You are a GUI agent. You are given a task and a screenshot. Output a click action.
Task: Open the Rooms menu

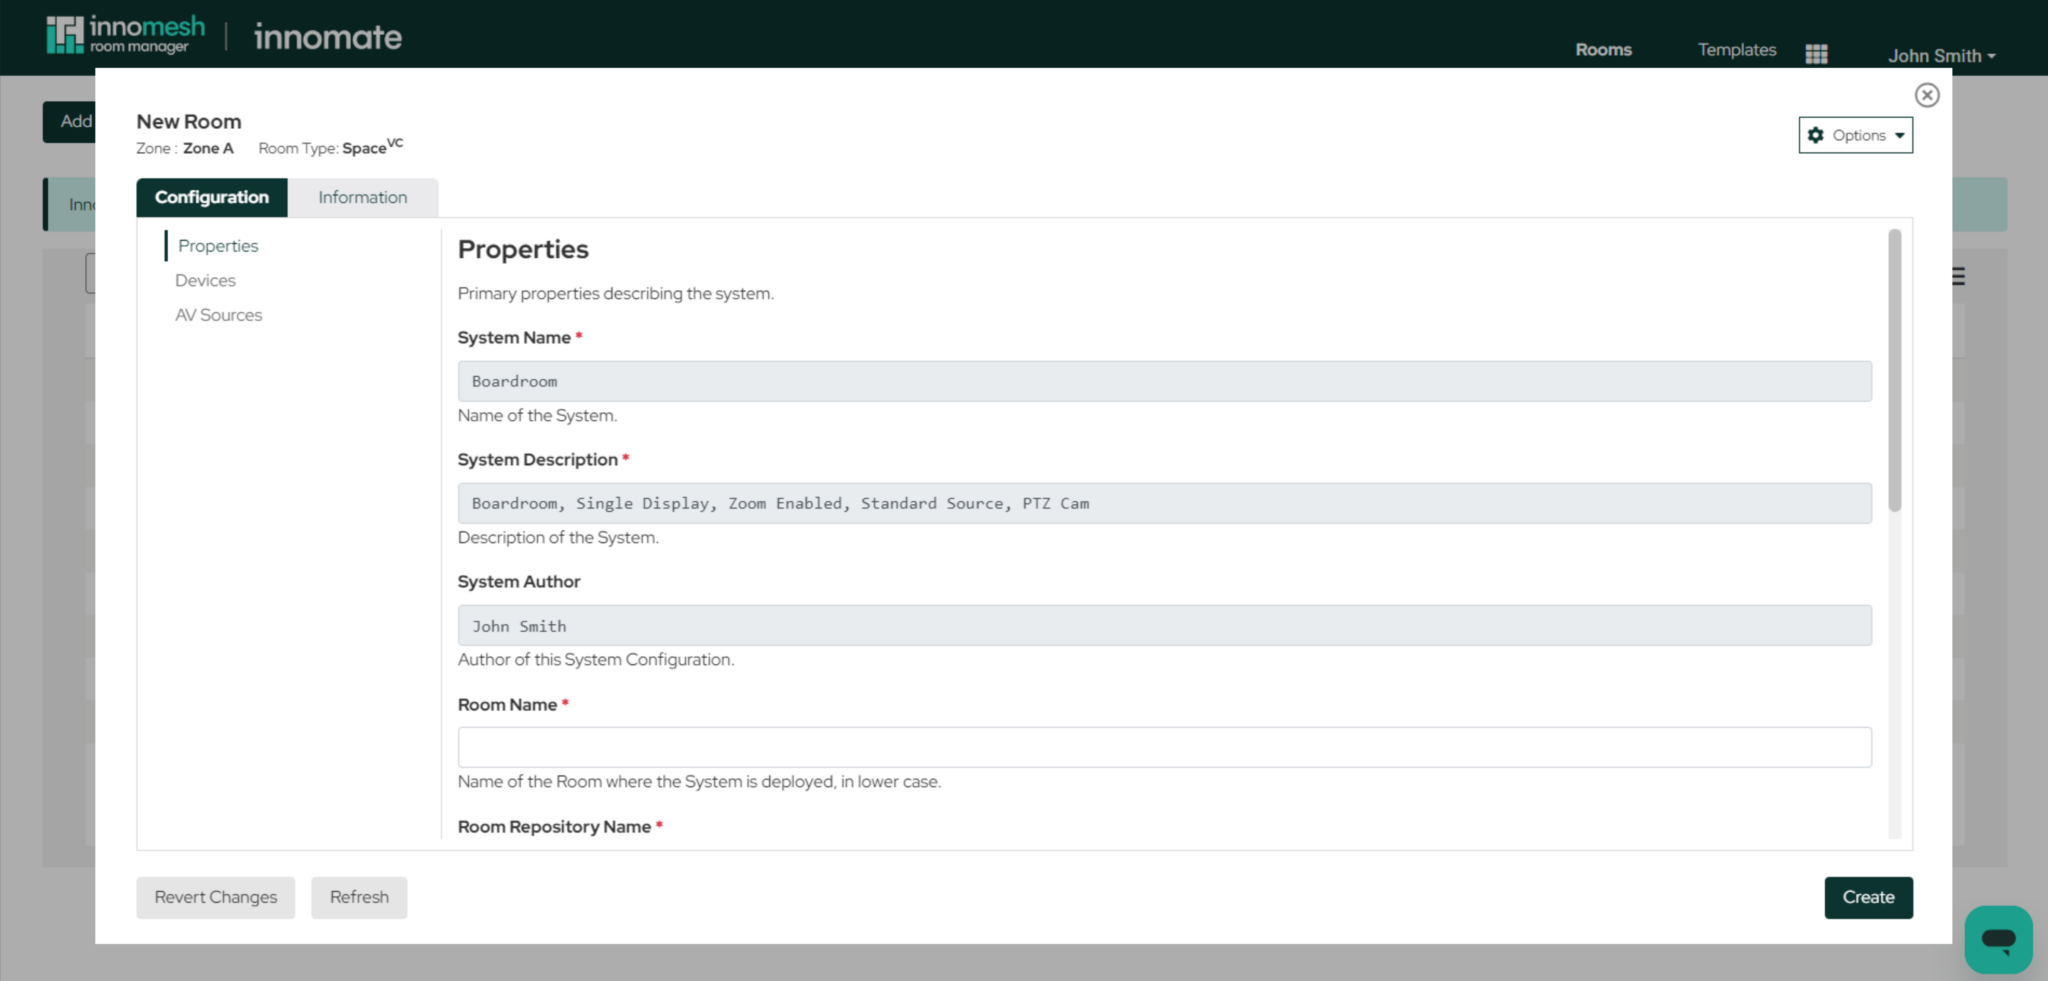[1603, 49]
